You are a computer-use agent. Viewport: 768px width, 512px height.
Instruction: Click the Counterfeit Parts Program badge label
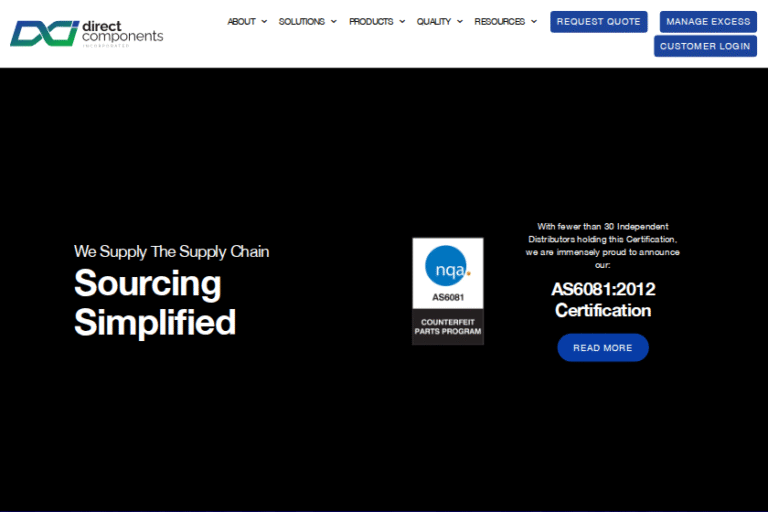[448, 326]
